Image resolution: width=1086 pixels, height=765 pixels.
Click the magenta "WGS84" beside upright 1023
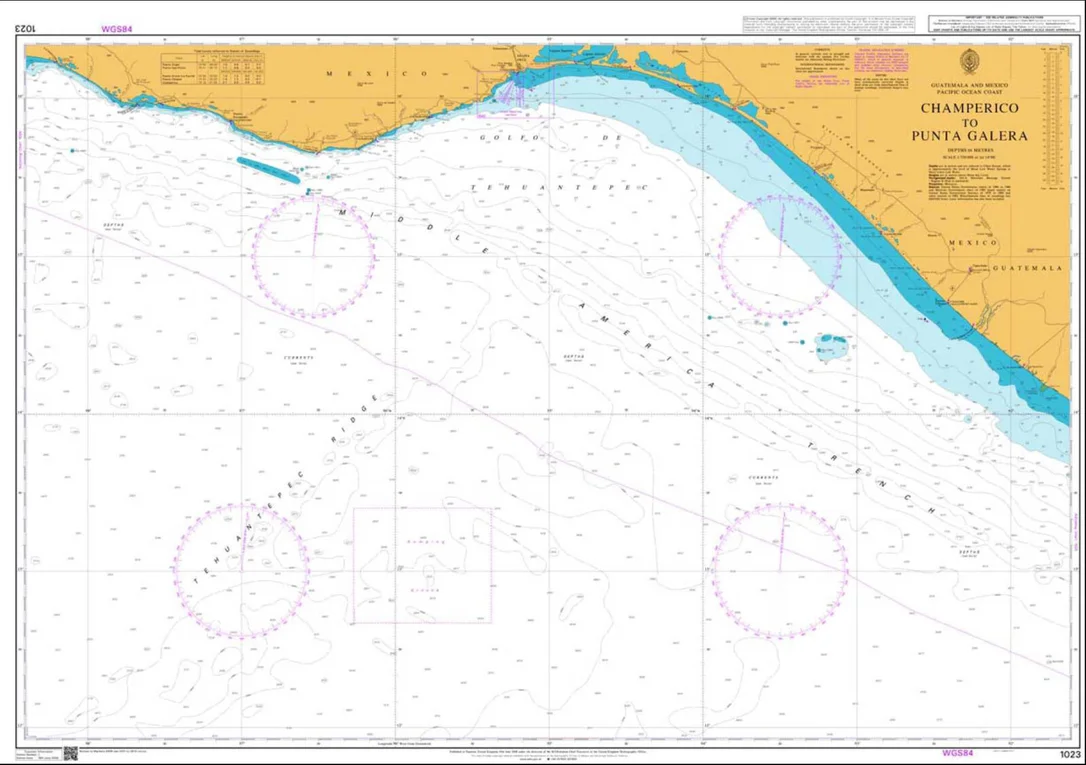pos(958,753)
